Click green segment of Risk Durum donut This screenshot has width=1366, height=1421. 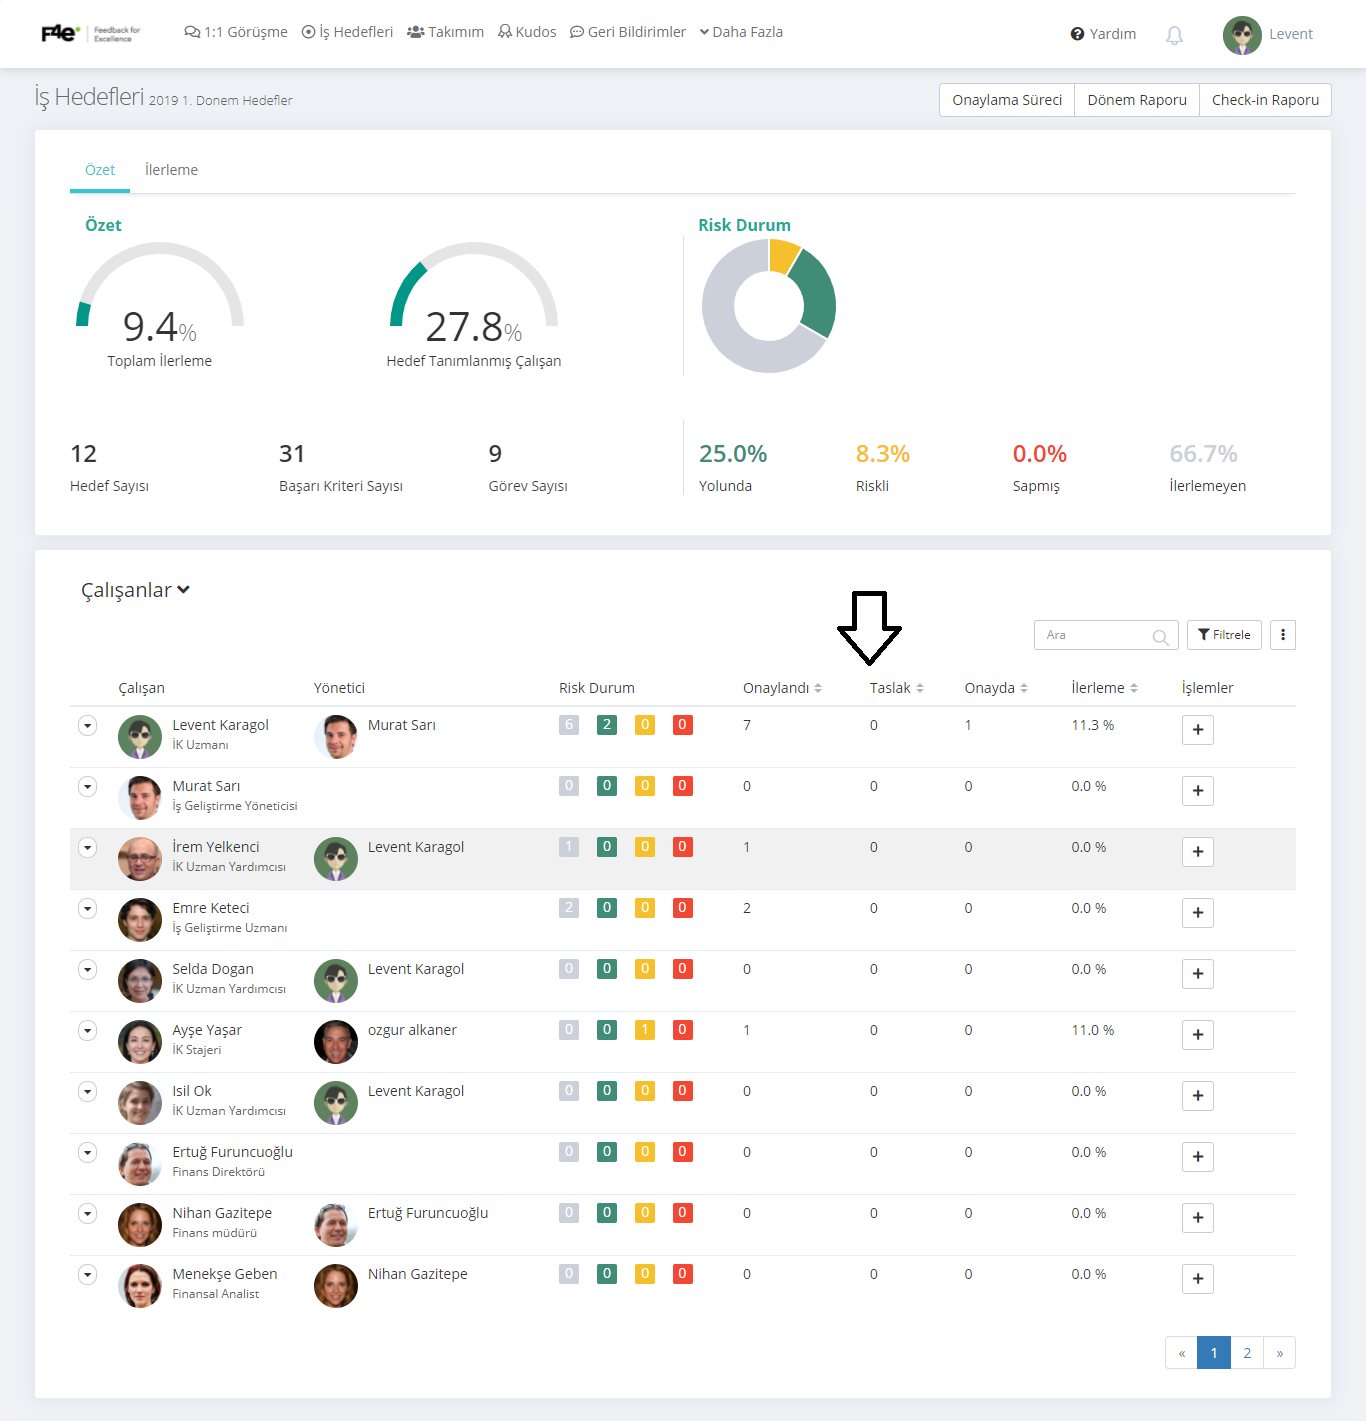(817, 293)
